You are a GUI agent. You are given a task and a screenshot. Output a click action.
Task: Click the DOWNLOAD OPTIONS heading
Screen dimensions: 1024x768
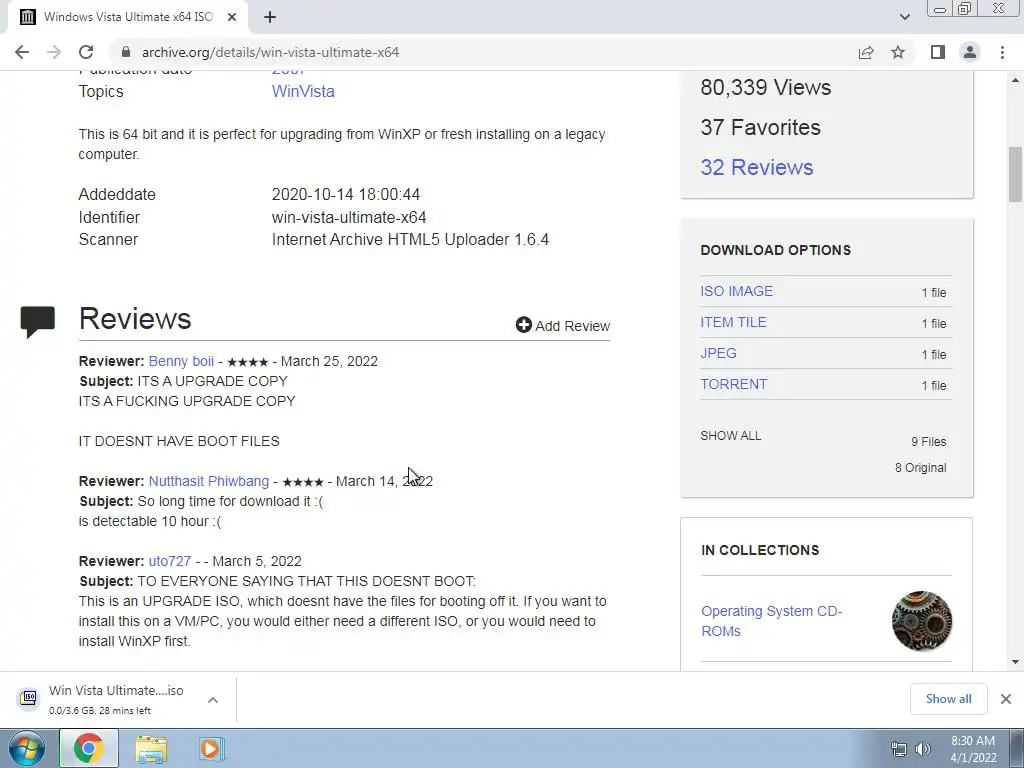coord(775,250)
